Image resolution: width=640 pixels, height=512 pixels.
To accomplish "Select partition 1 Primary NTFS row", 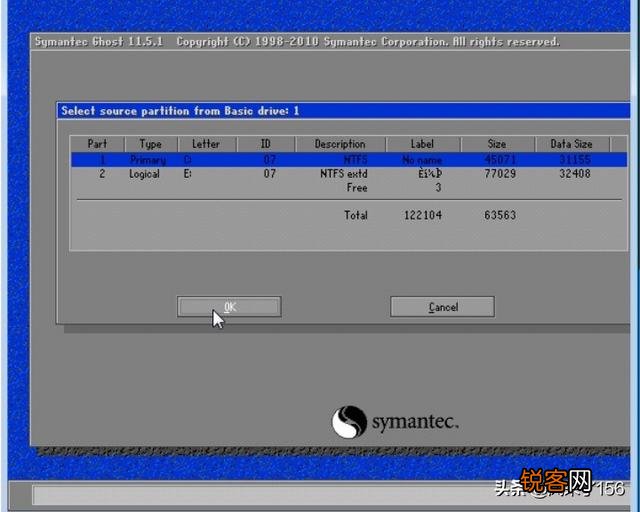I will [x=349, y=160].
